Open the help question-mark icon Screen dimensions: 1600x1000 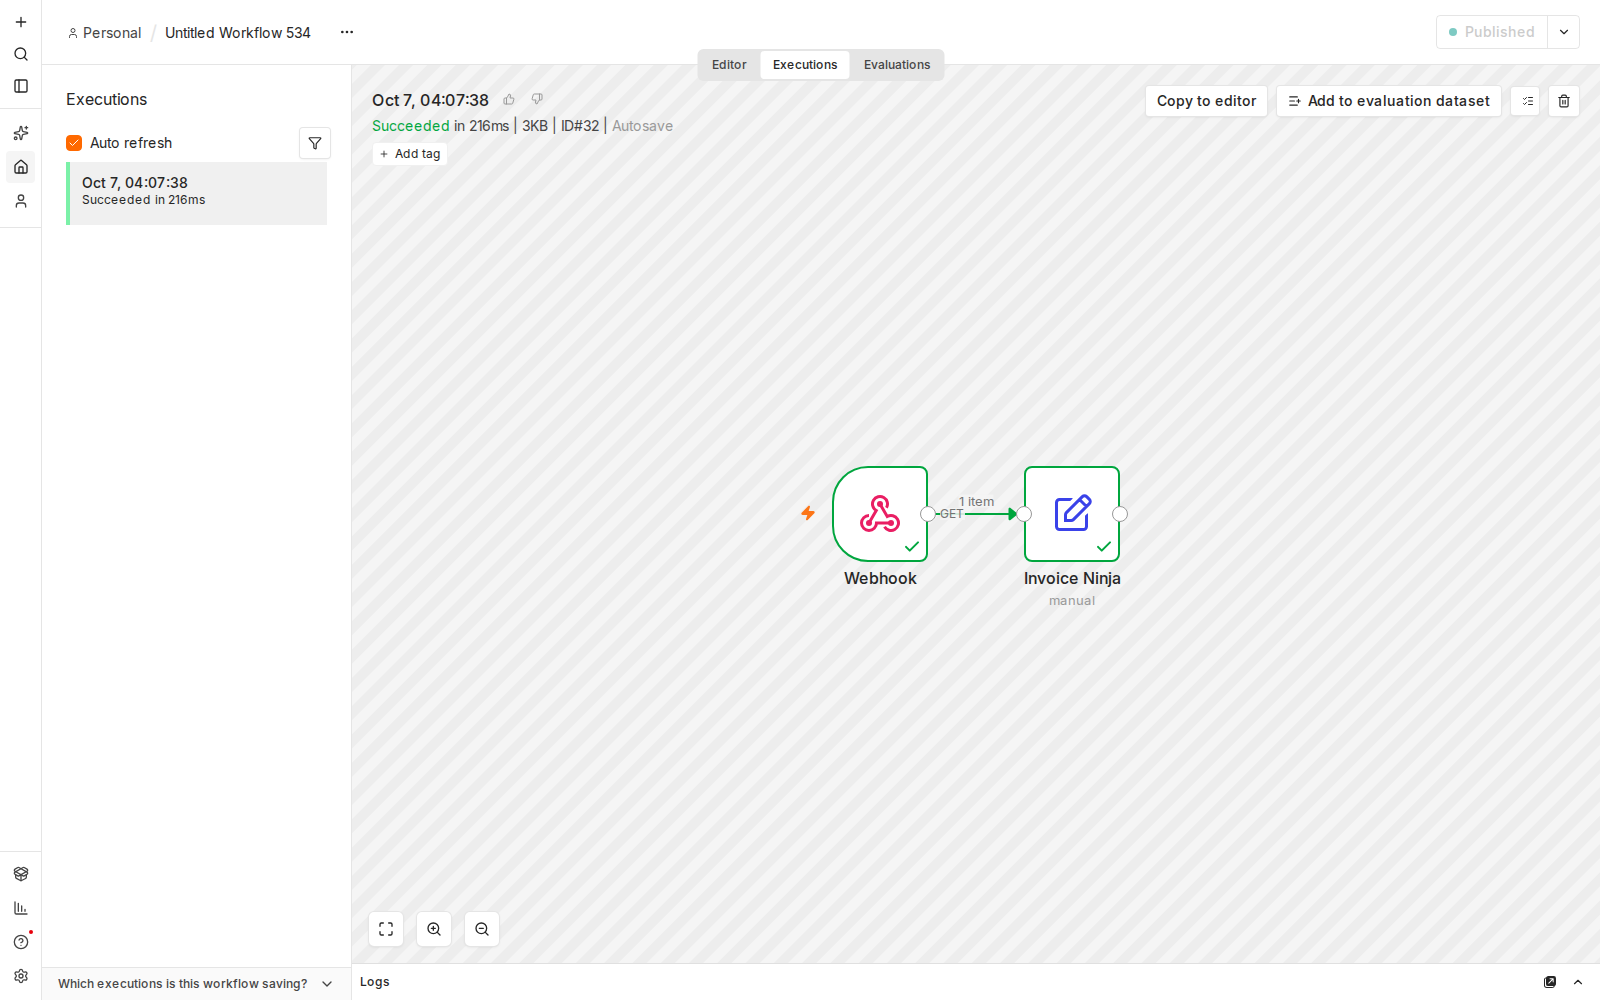[21, 942]
